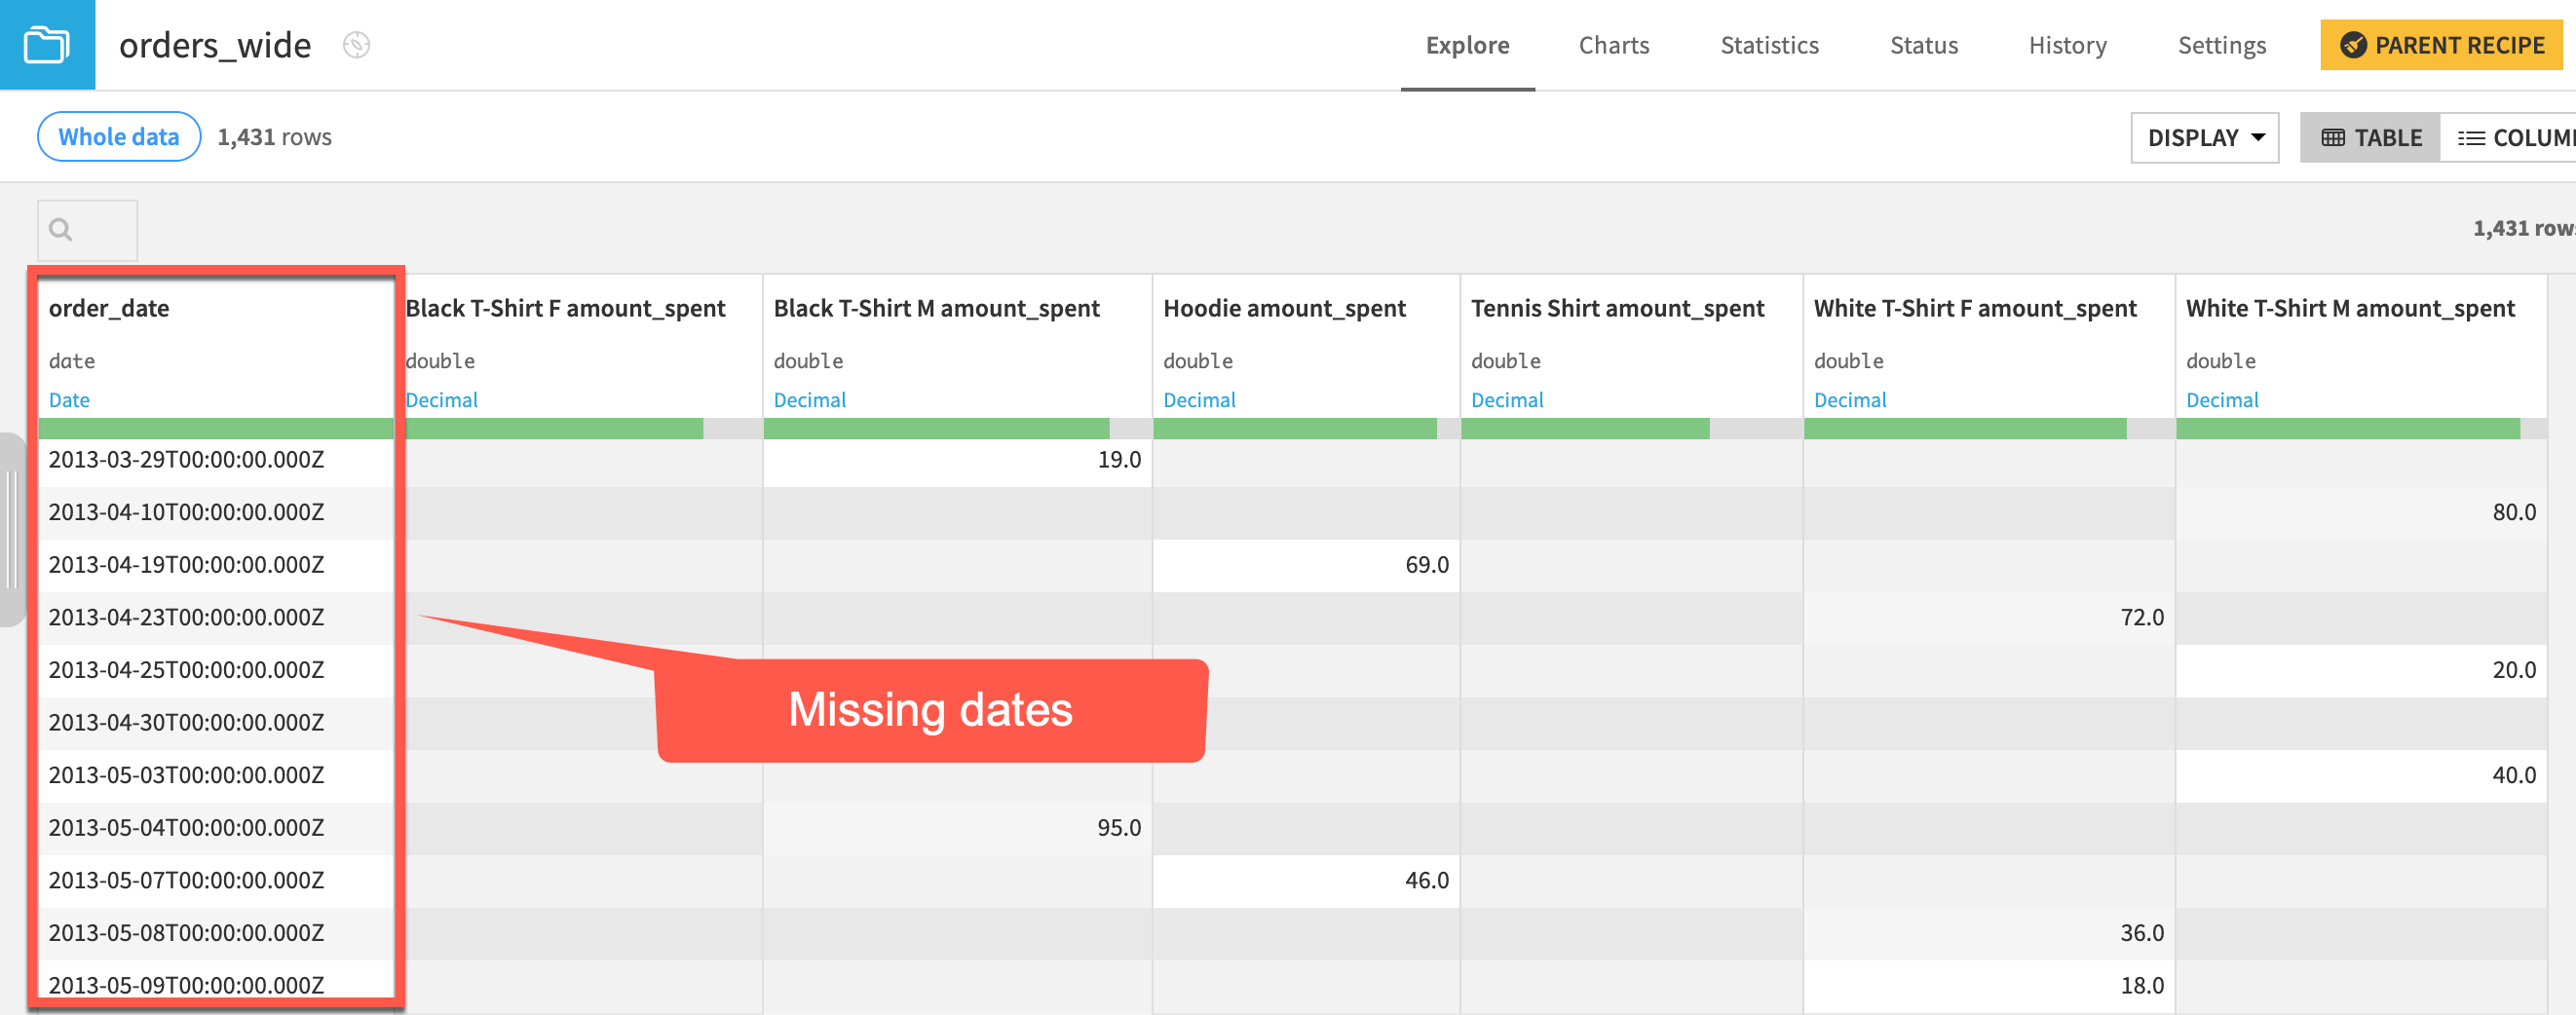The height and width of the screenshot is (1015, 2576).
Task: Click the list icon on the COLUMNS button
Action: click(x=2472, y=137)
